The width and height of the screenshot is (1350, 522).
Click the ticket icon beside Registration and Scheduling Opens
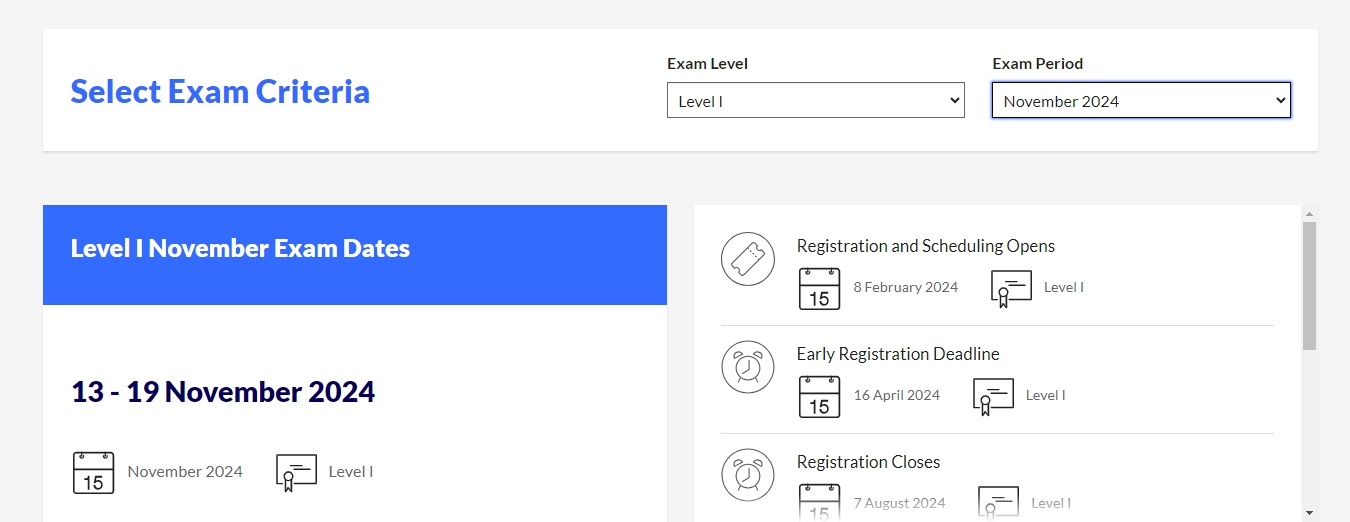[748, 259]
